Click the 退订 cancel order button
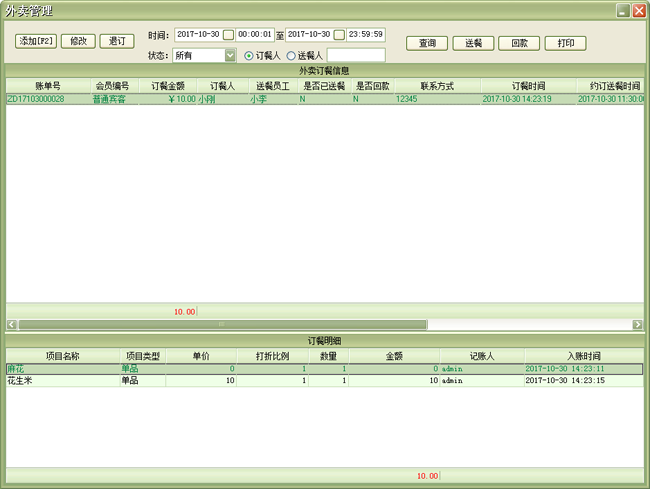 (117, 41)
